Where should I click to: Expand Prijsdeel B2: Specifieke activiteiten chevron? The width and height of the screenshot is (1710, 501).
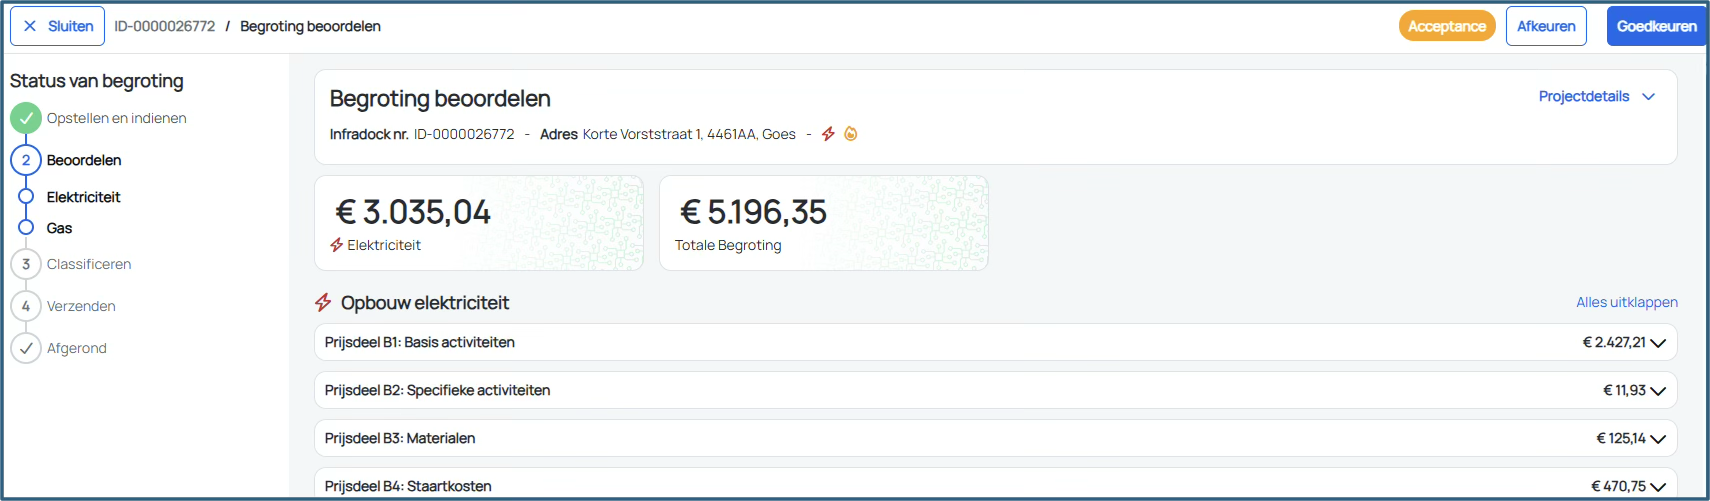coord(1658,391)
